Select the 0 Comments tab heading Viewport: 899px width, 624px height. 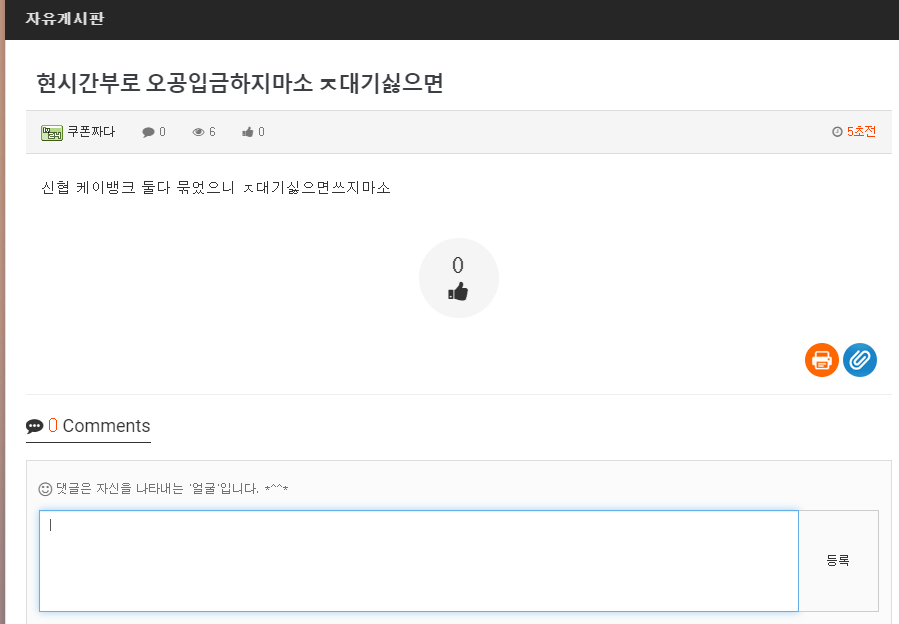click(x=88, y=426)
